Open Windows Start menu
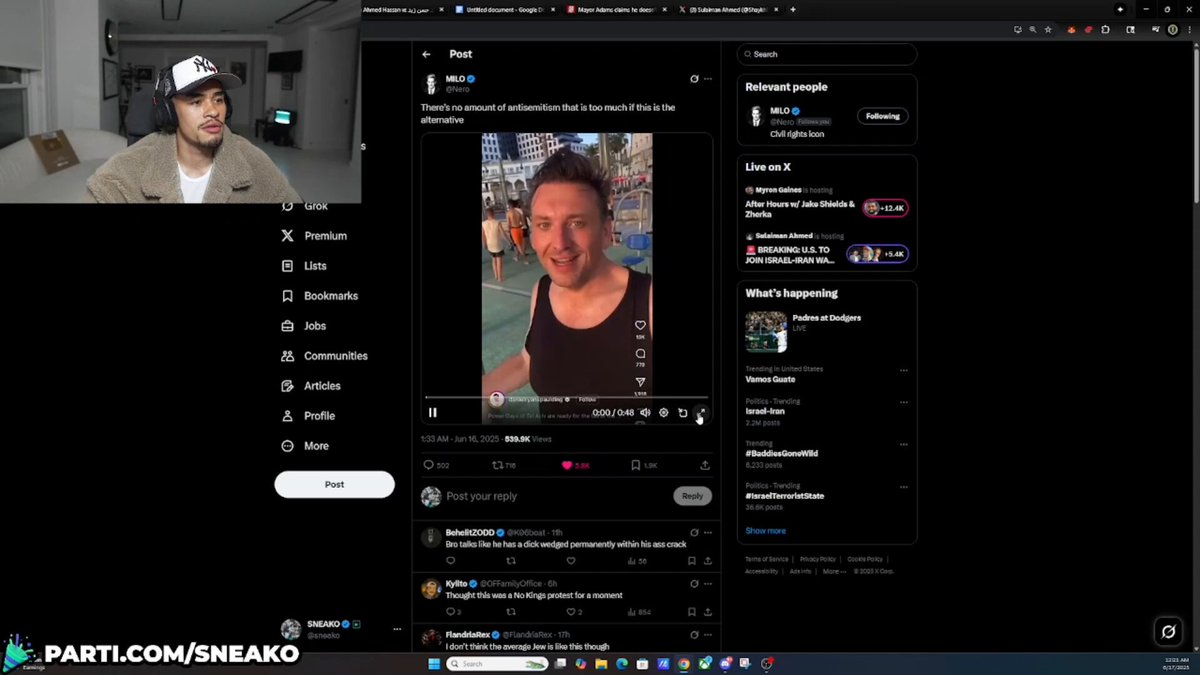Image resolution: width=1200 pixels, height=675 pixels. [x=434, y=663]
